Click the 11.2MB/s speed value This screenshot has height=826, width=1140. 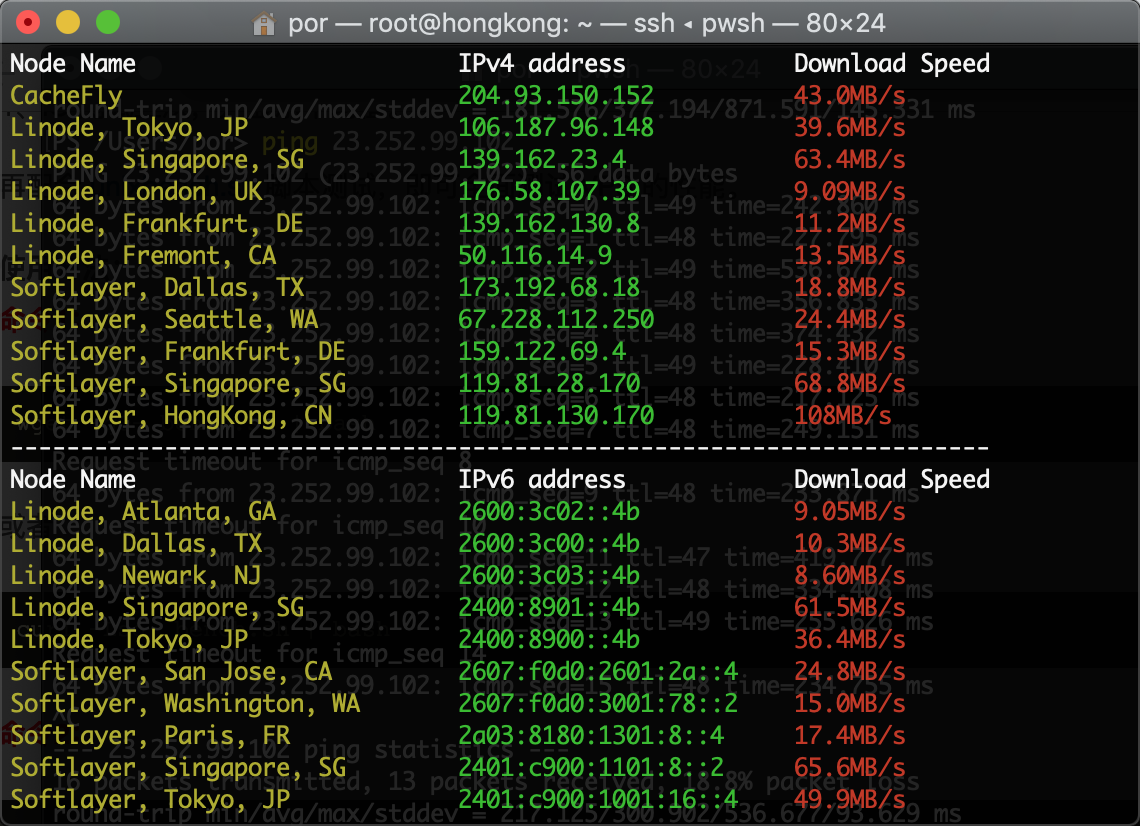coord(849,223)
